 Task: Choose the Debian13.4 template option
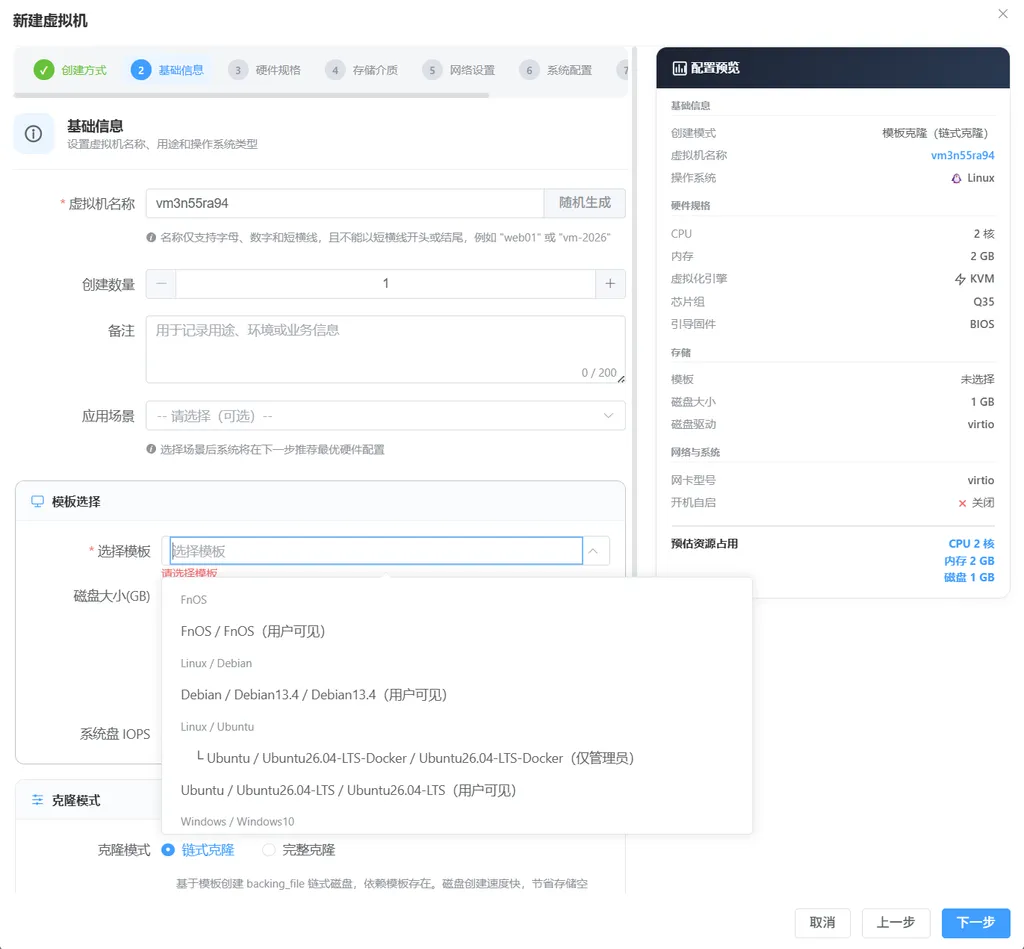313,695
